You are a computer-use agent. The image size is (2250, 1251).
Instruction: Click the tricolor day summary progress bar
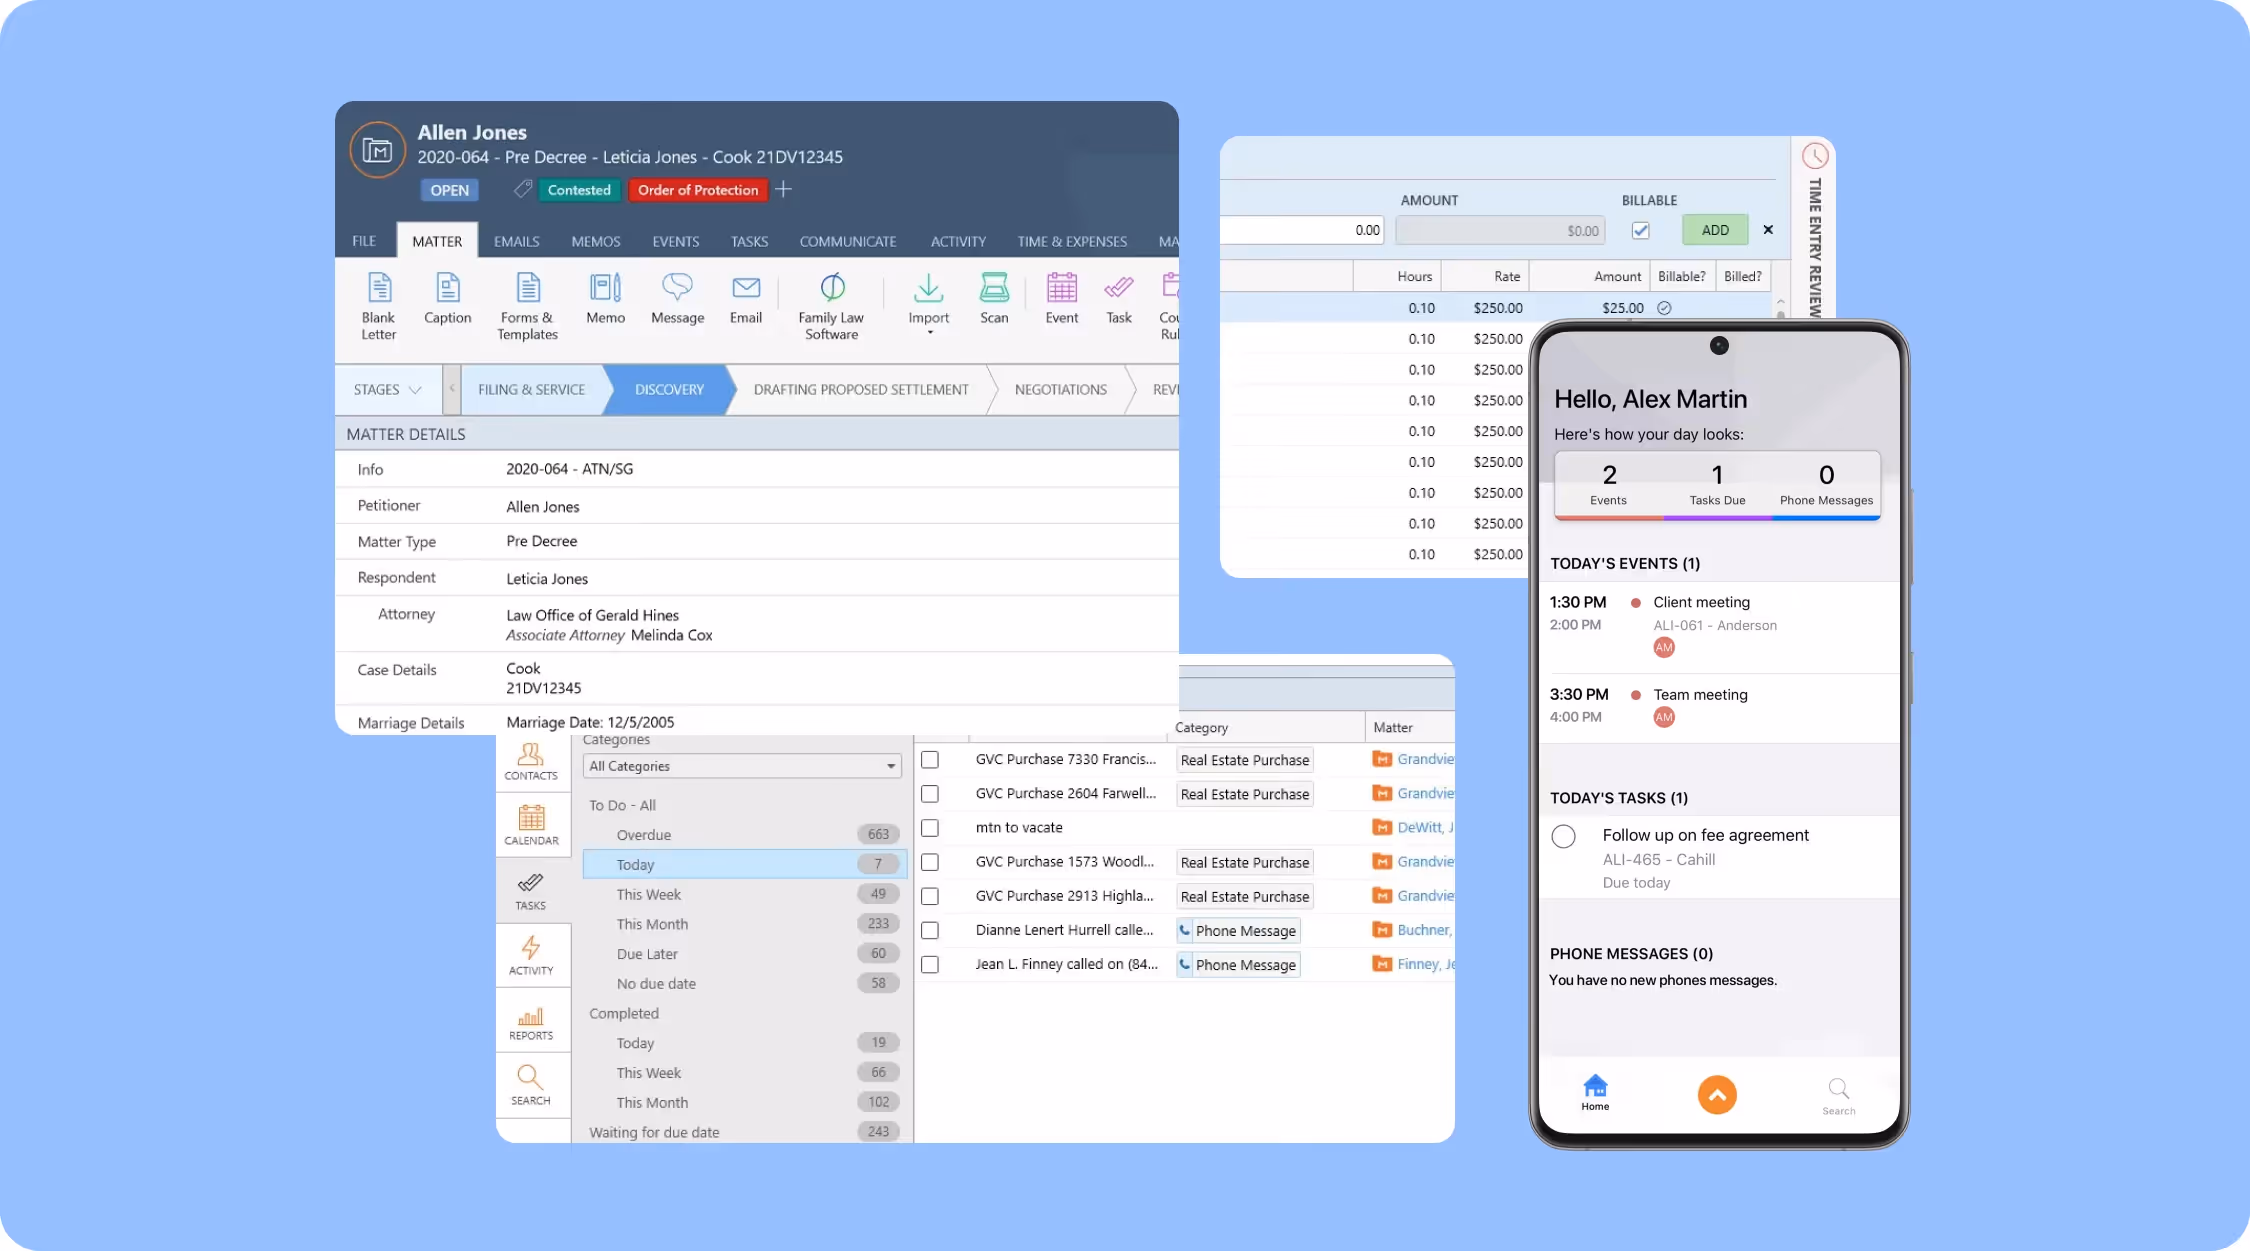coord(1716,519)
